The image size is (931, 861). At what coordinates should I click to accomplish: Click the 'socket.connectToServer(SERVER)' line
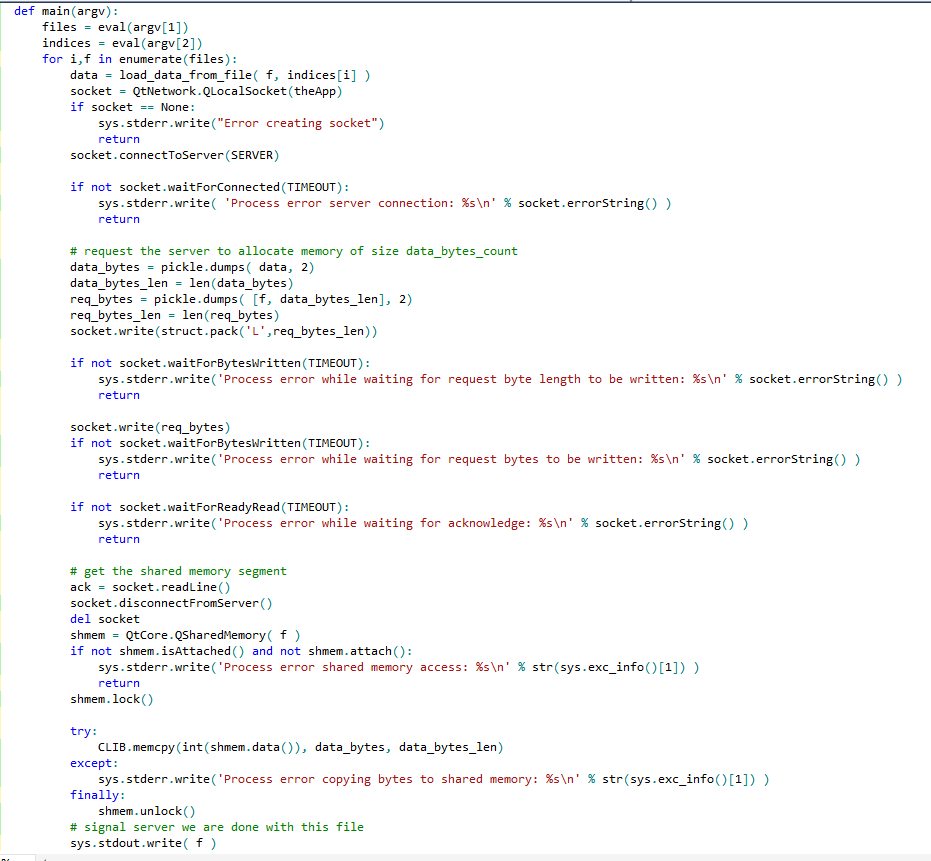175,155
